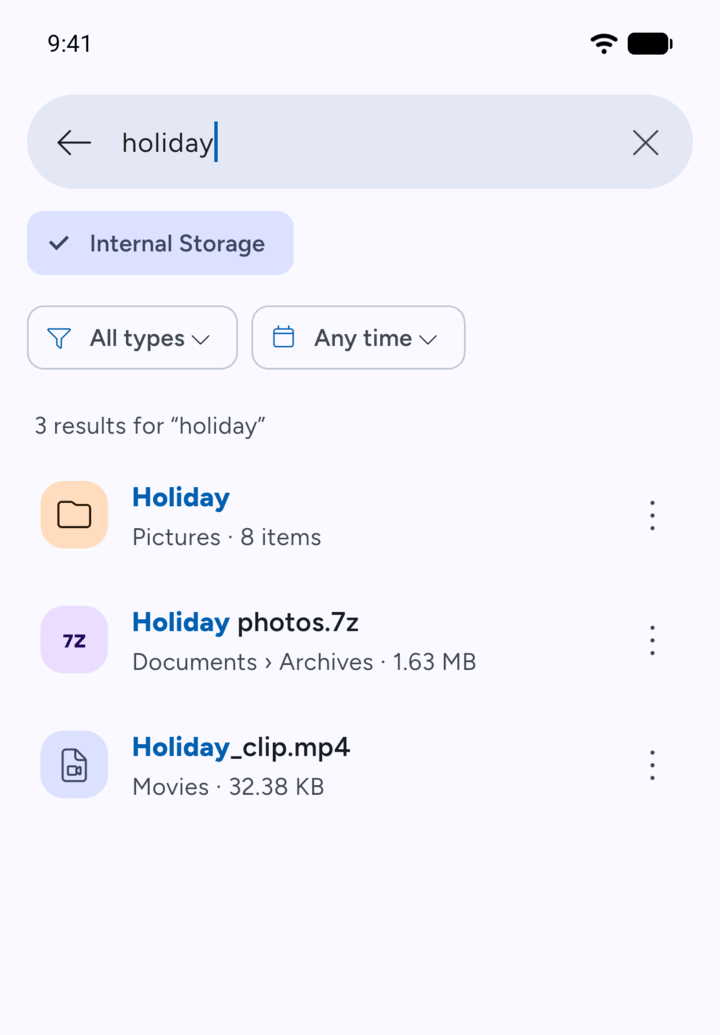Toggle the Internal Storage filter chip
Screen dimensions: 720x1035
160,243
